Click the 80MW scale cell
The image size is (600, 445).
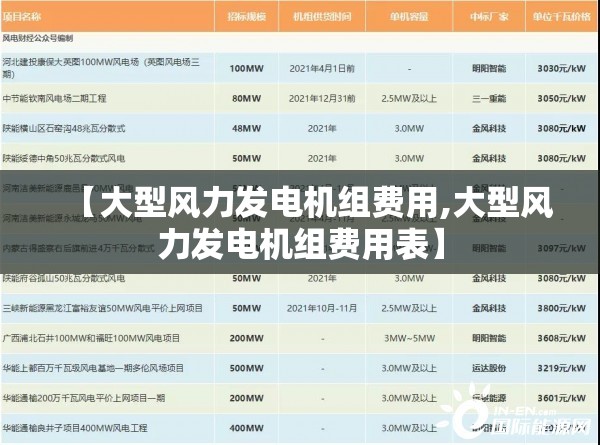[246, 98]
